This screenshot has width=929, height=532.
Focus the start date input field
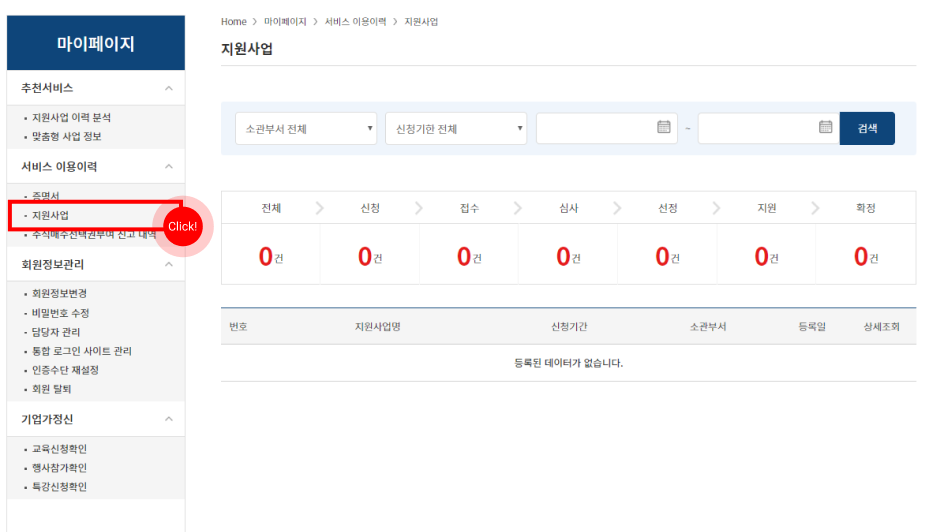tap(607, 129)
